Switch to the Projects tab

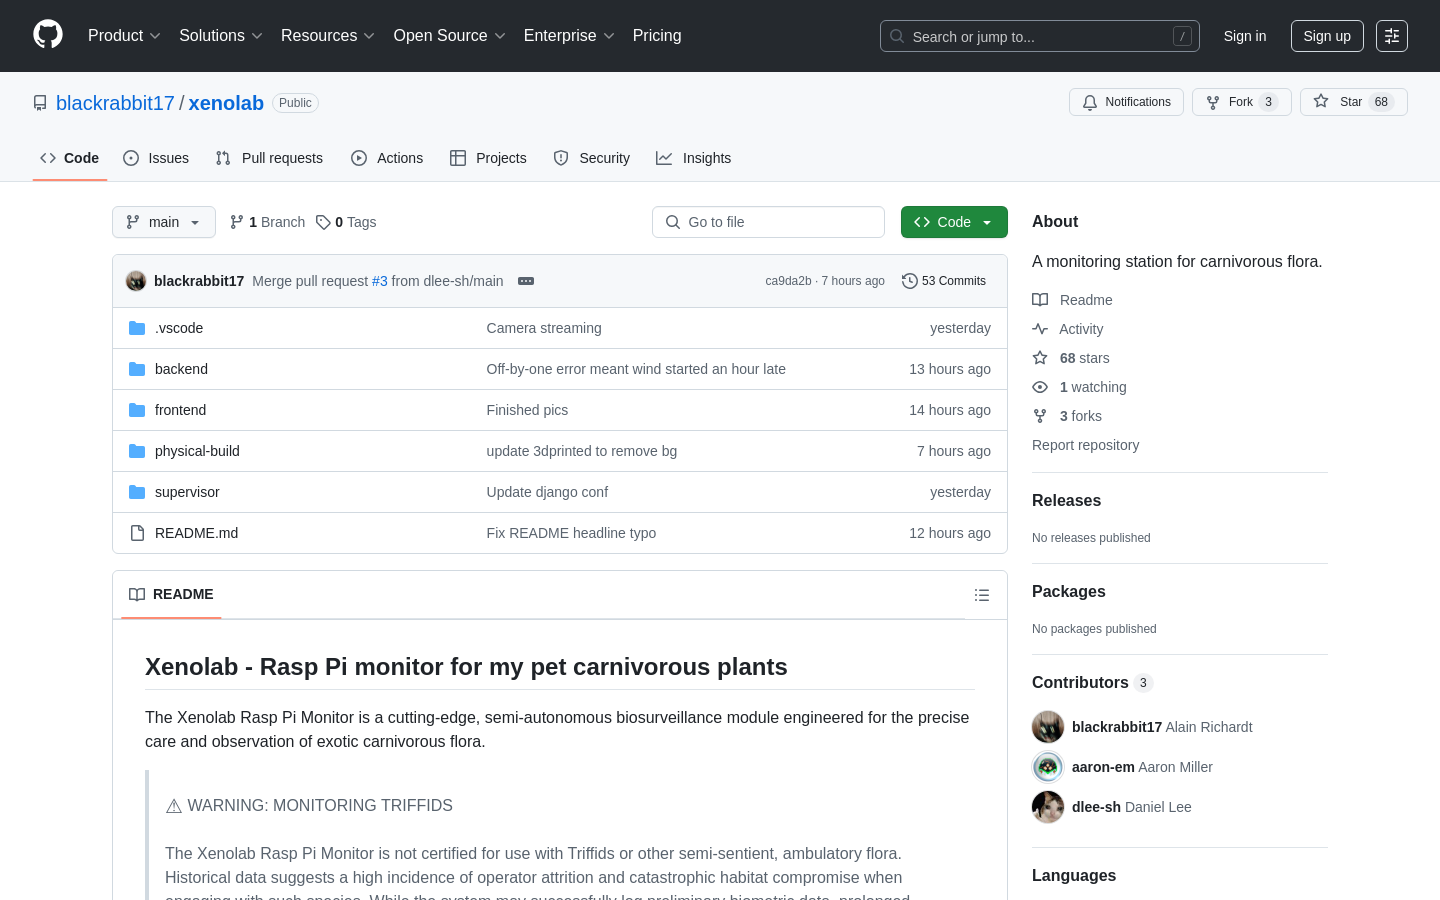tap(488, 158)
